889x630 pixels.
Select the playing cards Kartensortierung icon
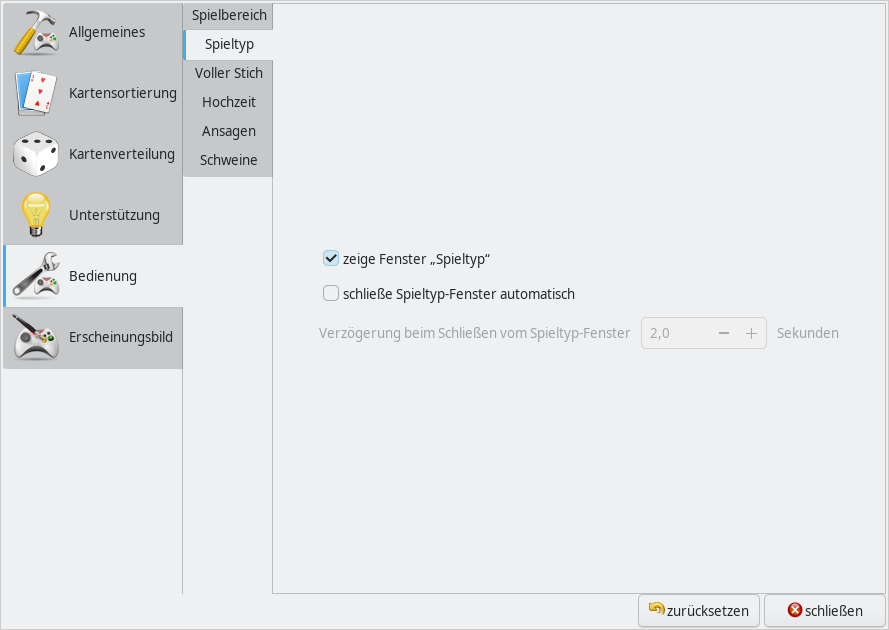[x=36, y=94]
